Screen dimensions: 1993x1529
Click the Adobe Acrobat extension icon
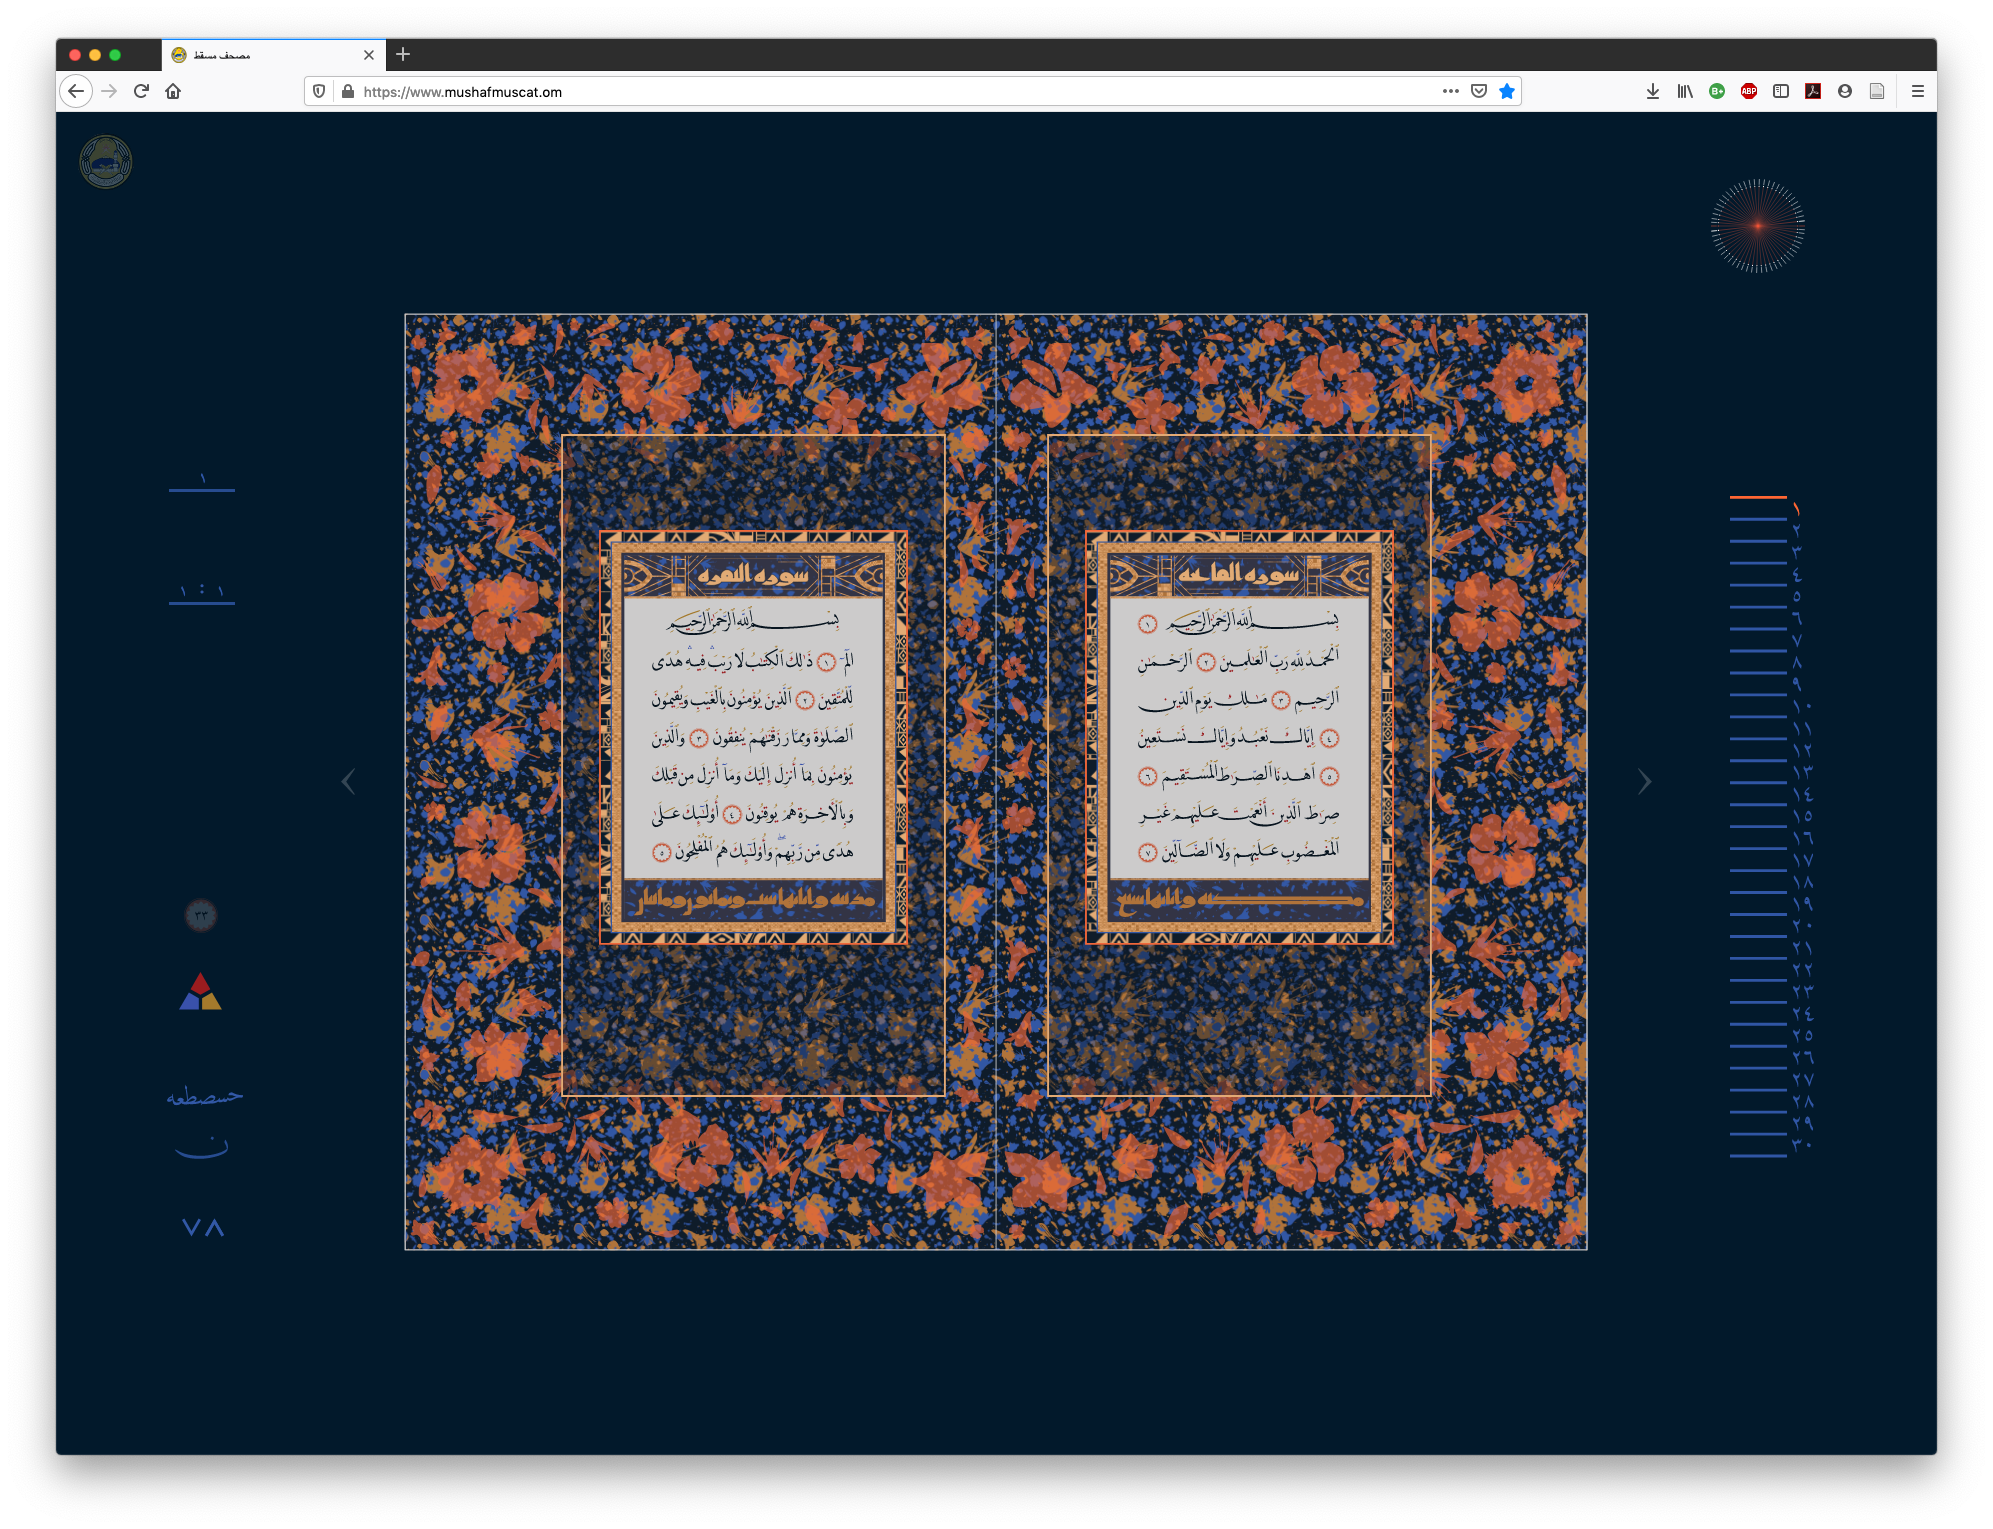click(1812, 91)
